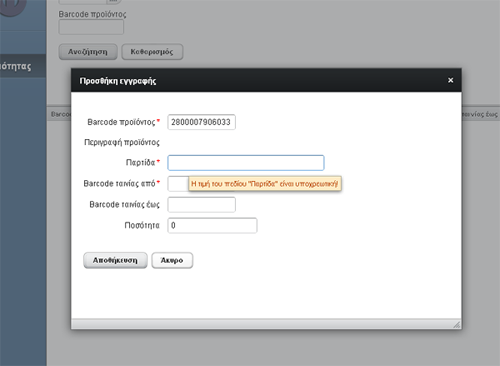Save the record with Αποθήκευση button
This screenshot has height=366, width=500.
115,260
